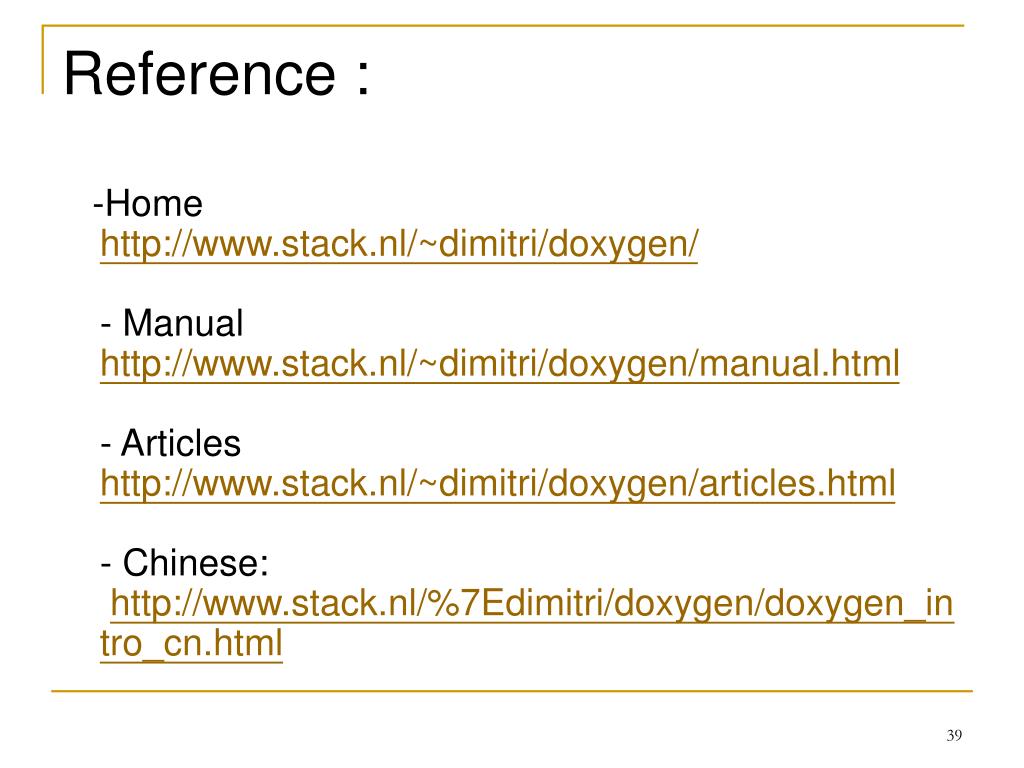Click the word 'manual.html' in URL
Screen dimensions: 1024x768
coord(799,364)
